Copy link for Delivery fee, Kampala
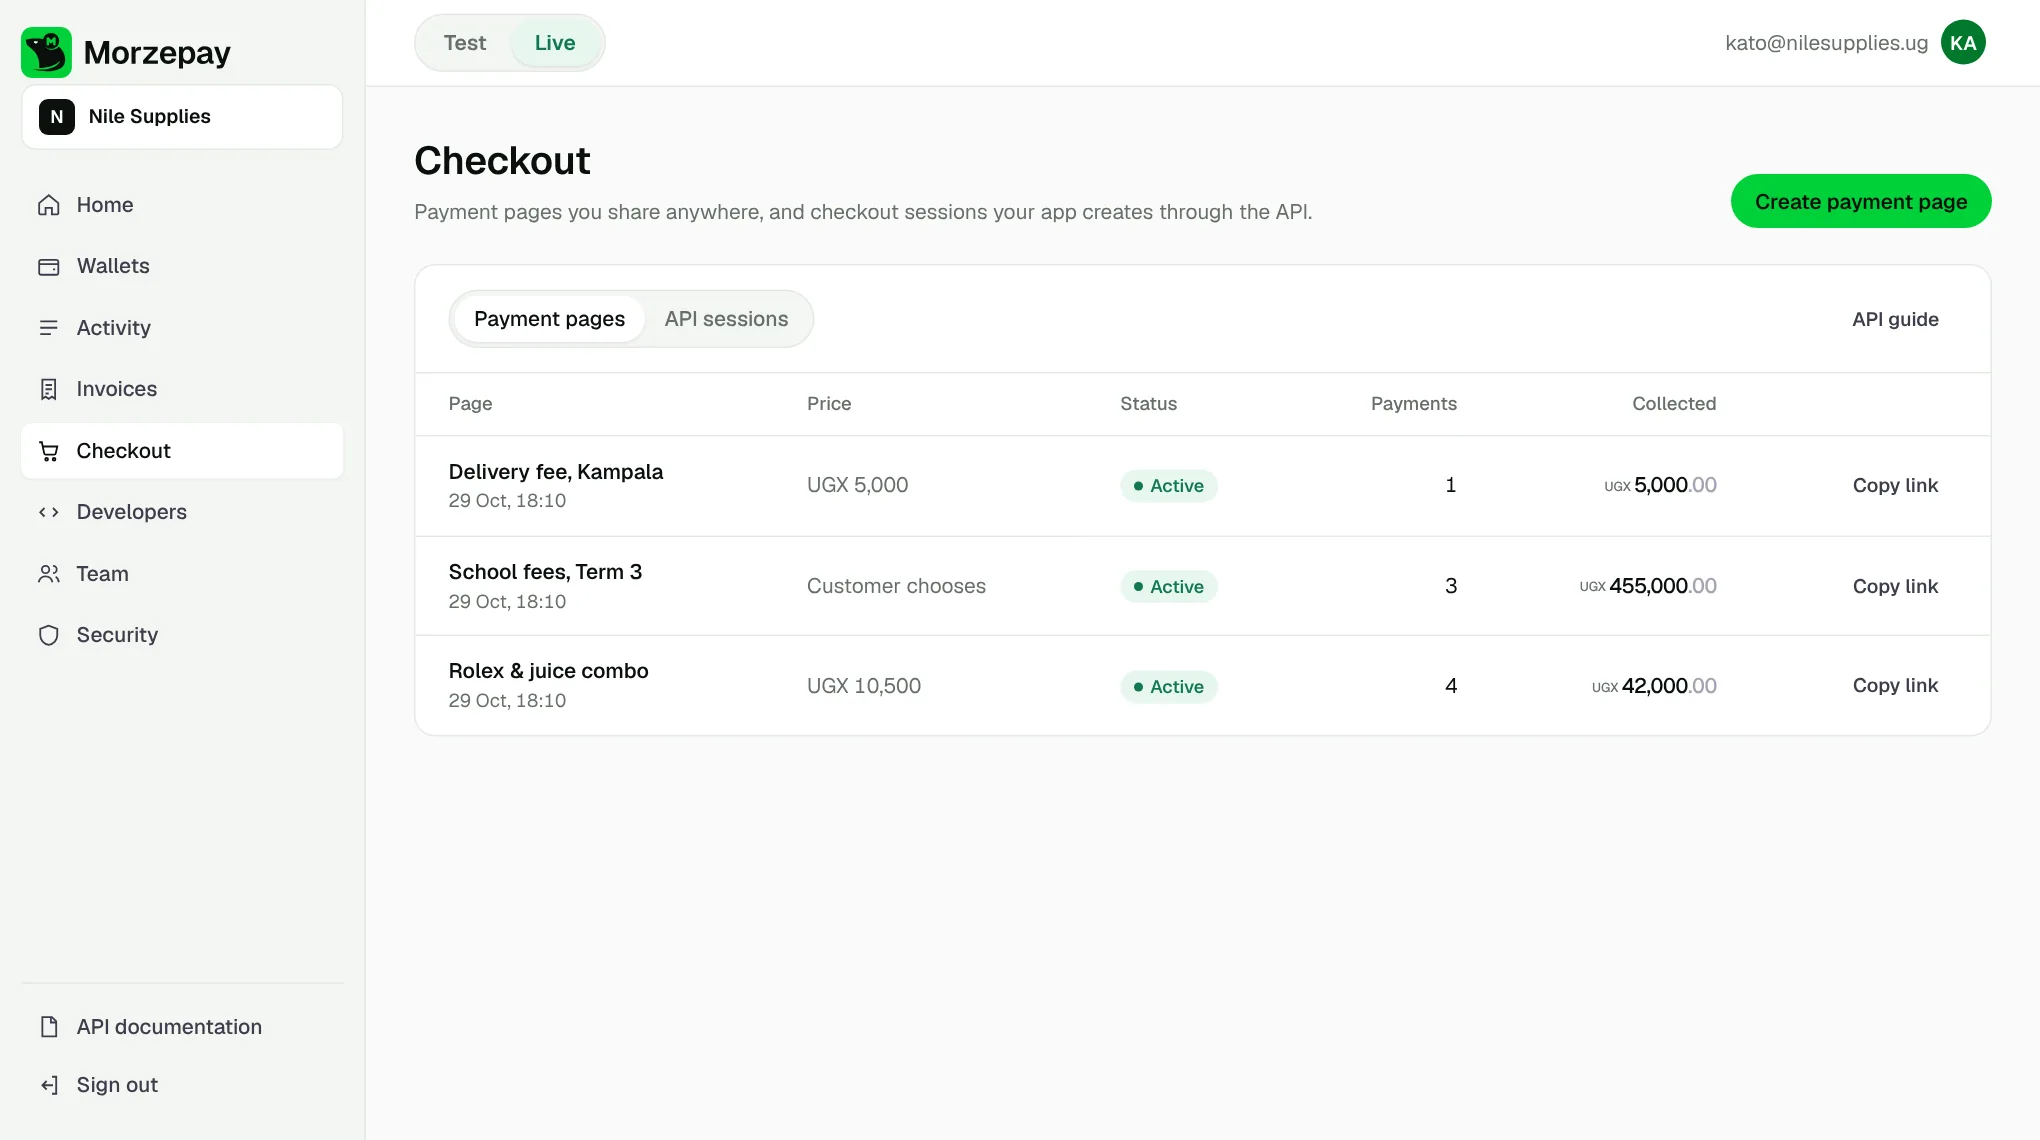This screenshot has height=1140, width=2040. [1895, 485]
